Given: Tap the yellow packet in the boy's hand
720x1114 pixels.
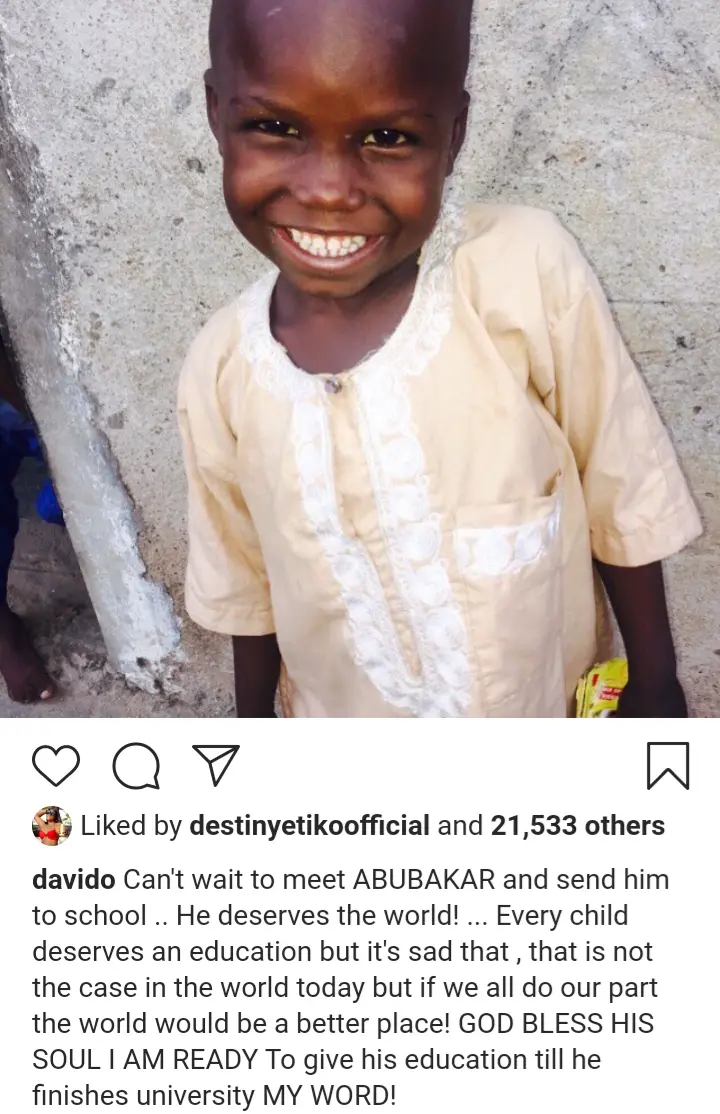Looking at the screenshot, I should (601, 687).
